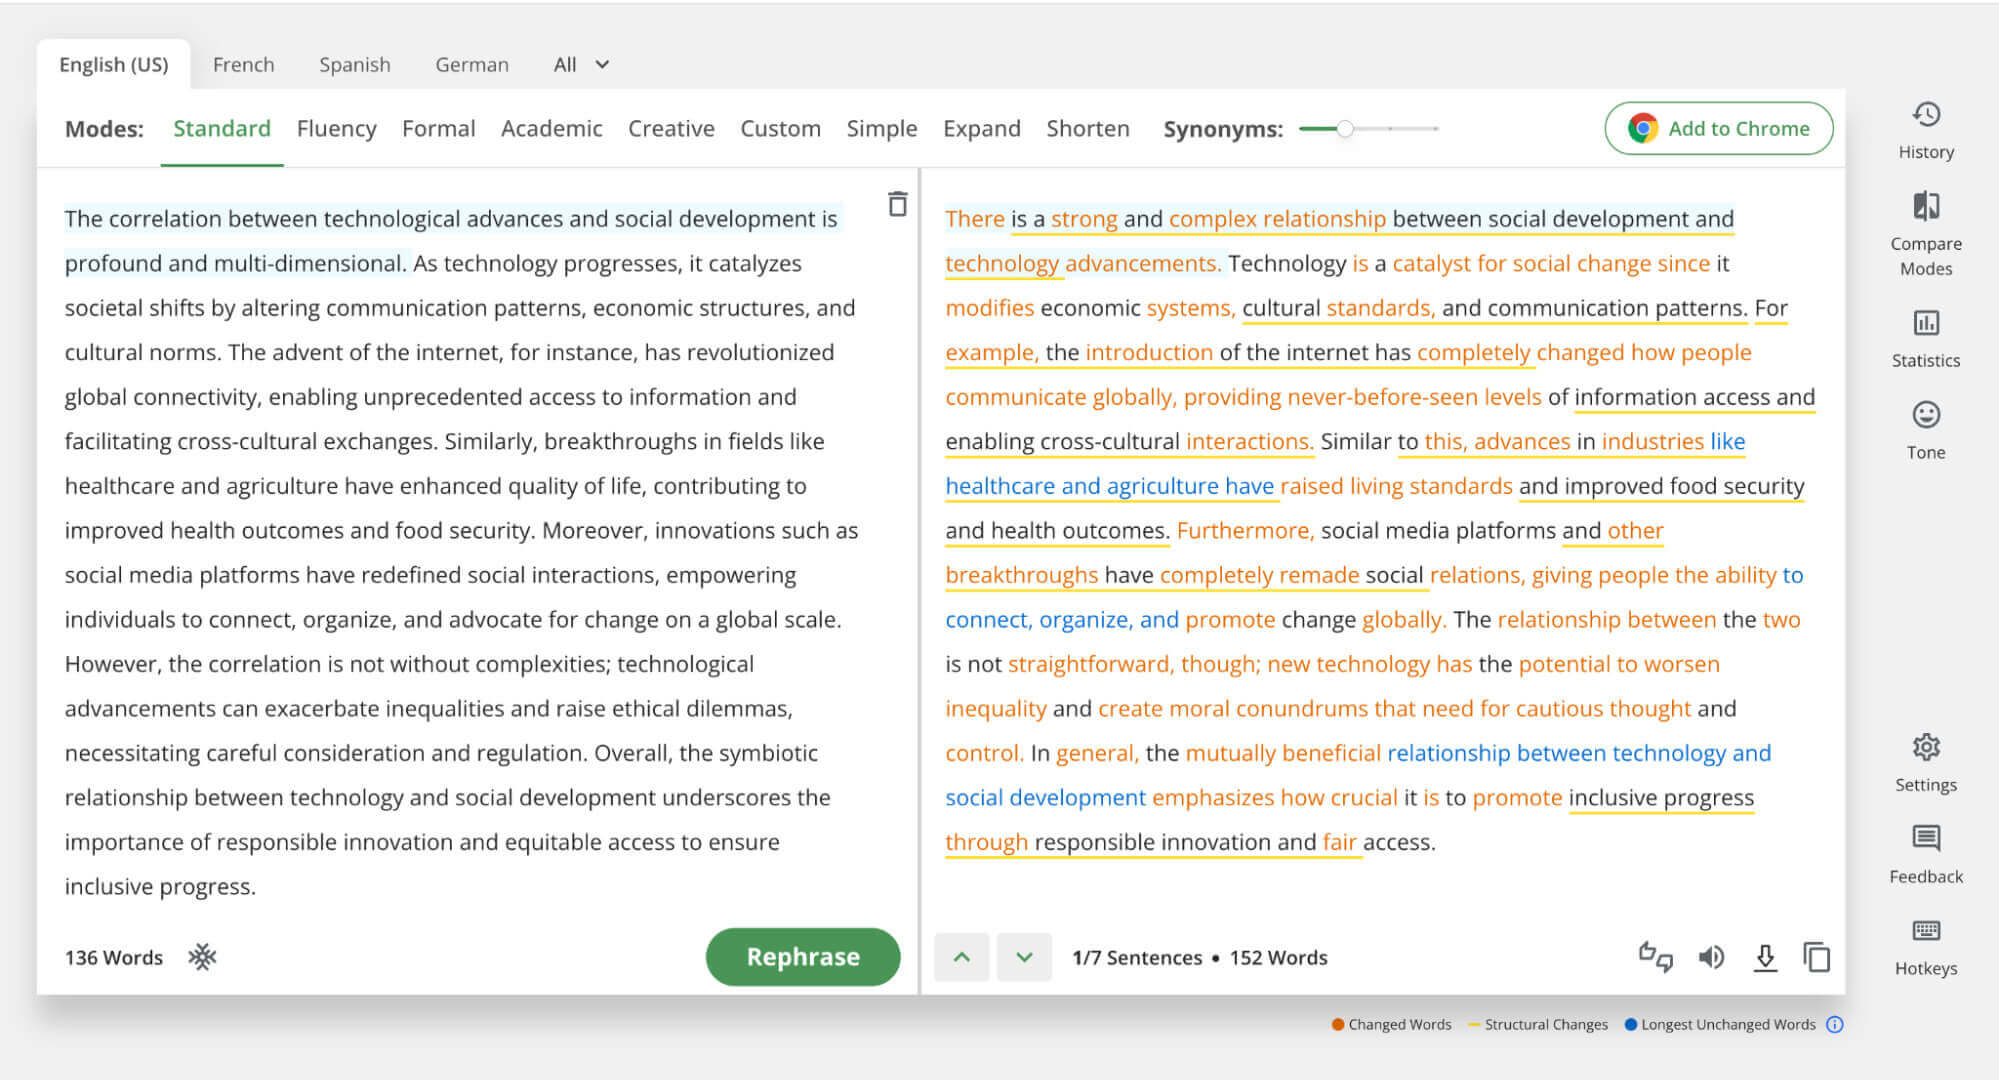
Task: Delete input text with trash icon
Action: pyautogui.click(x=897, y=204)
